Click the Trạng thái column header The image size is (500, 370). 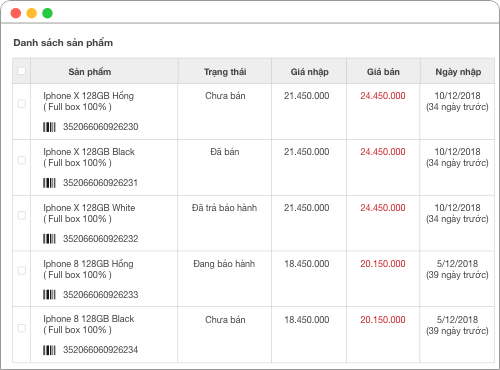tap(225, 72)
